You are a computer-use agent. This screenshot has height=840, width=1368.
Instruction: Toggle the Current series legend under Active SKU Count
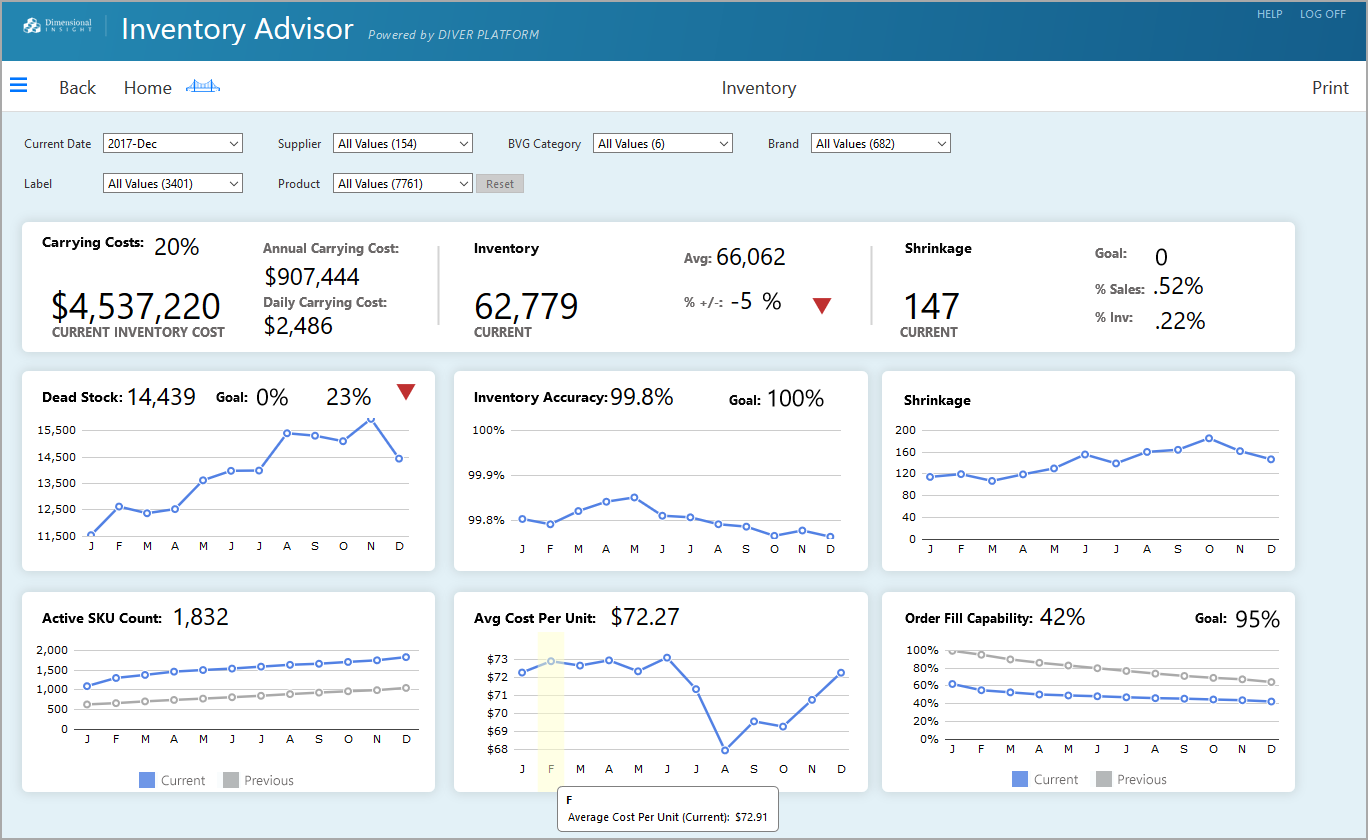[173, 779]
